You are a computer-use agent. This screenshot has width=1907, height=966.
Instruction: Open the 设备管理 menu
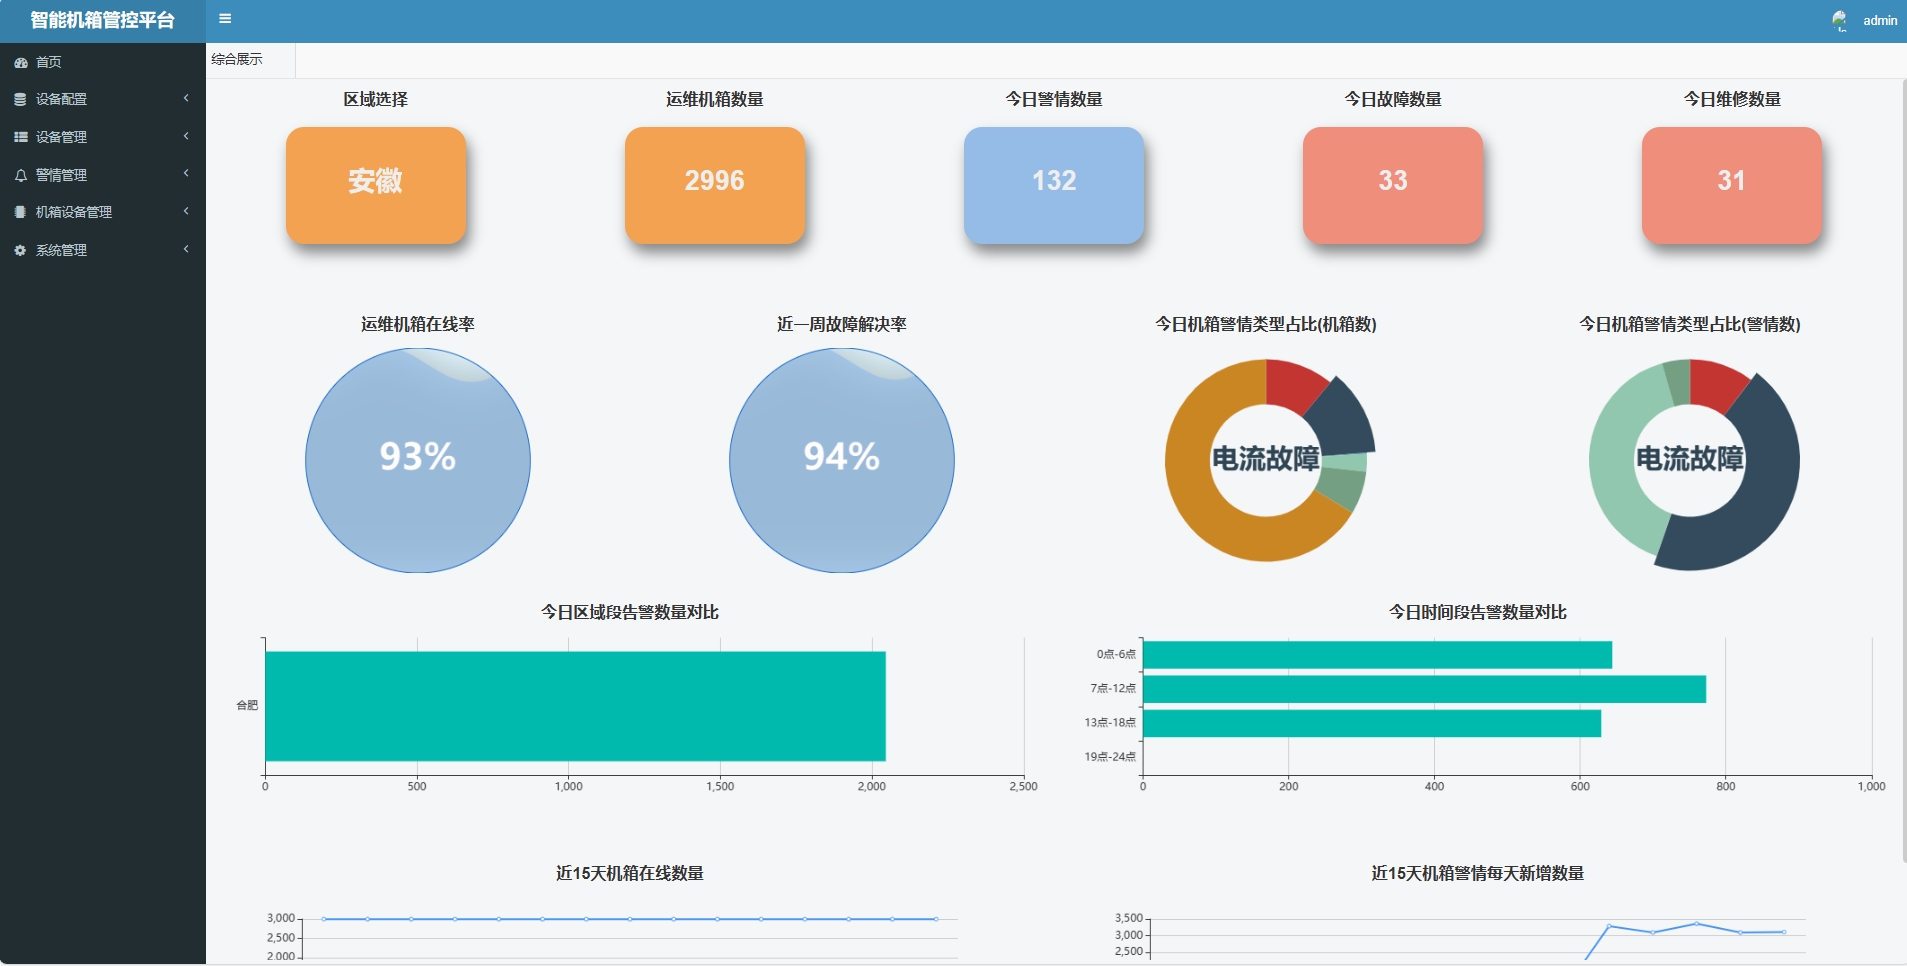click(103, 137)
